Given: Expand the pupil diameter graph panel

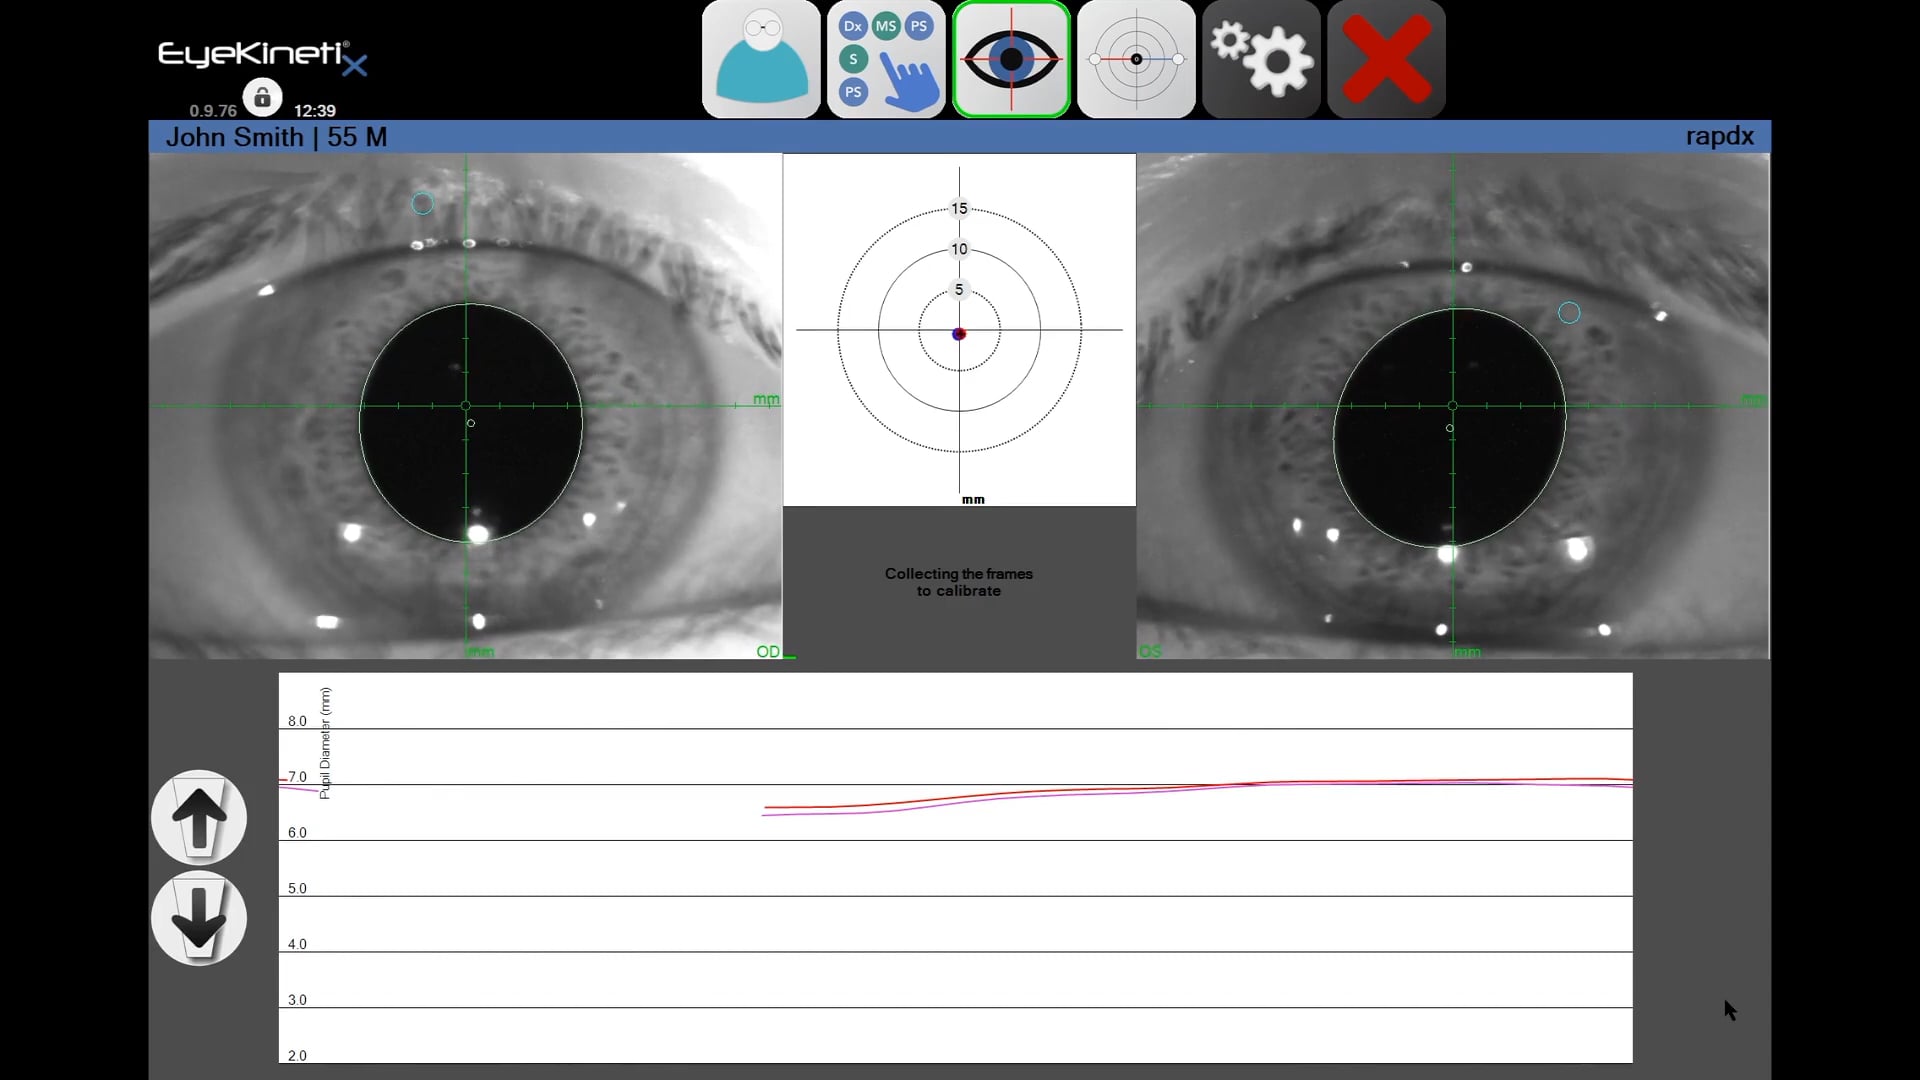Looking at the screenshot, I should coord(198,816).
